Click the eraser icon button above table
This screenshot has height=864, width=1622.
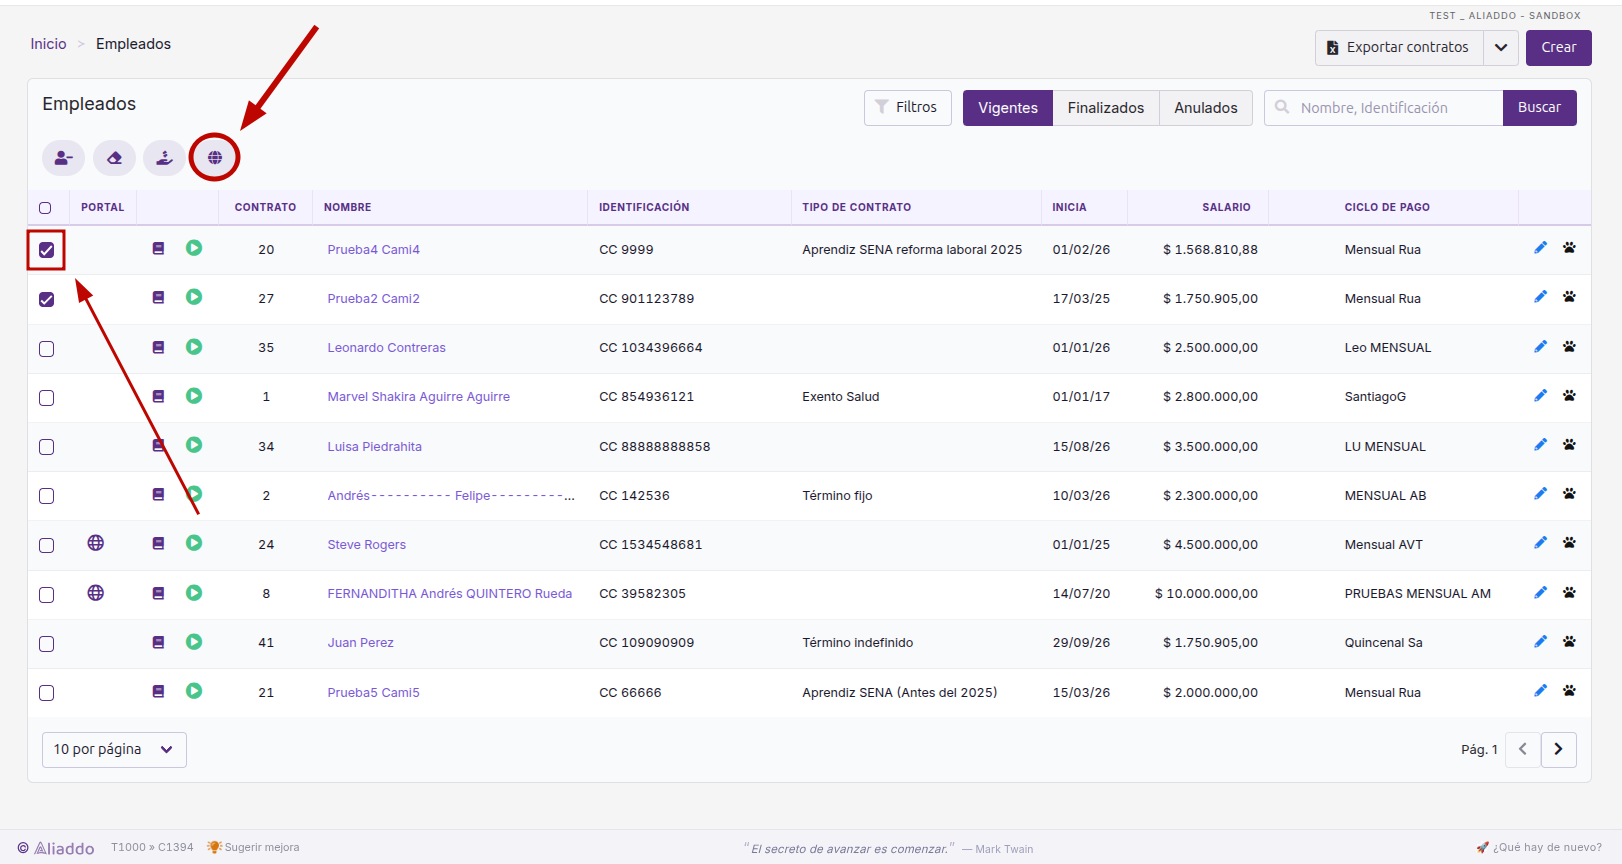click(114, 158)
